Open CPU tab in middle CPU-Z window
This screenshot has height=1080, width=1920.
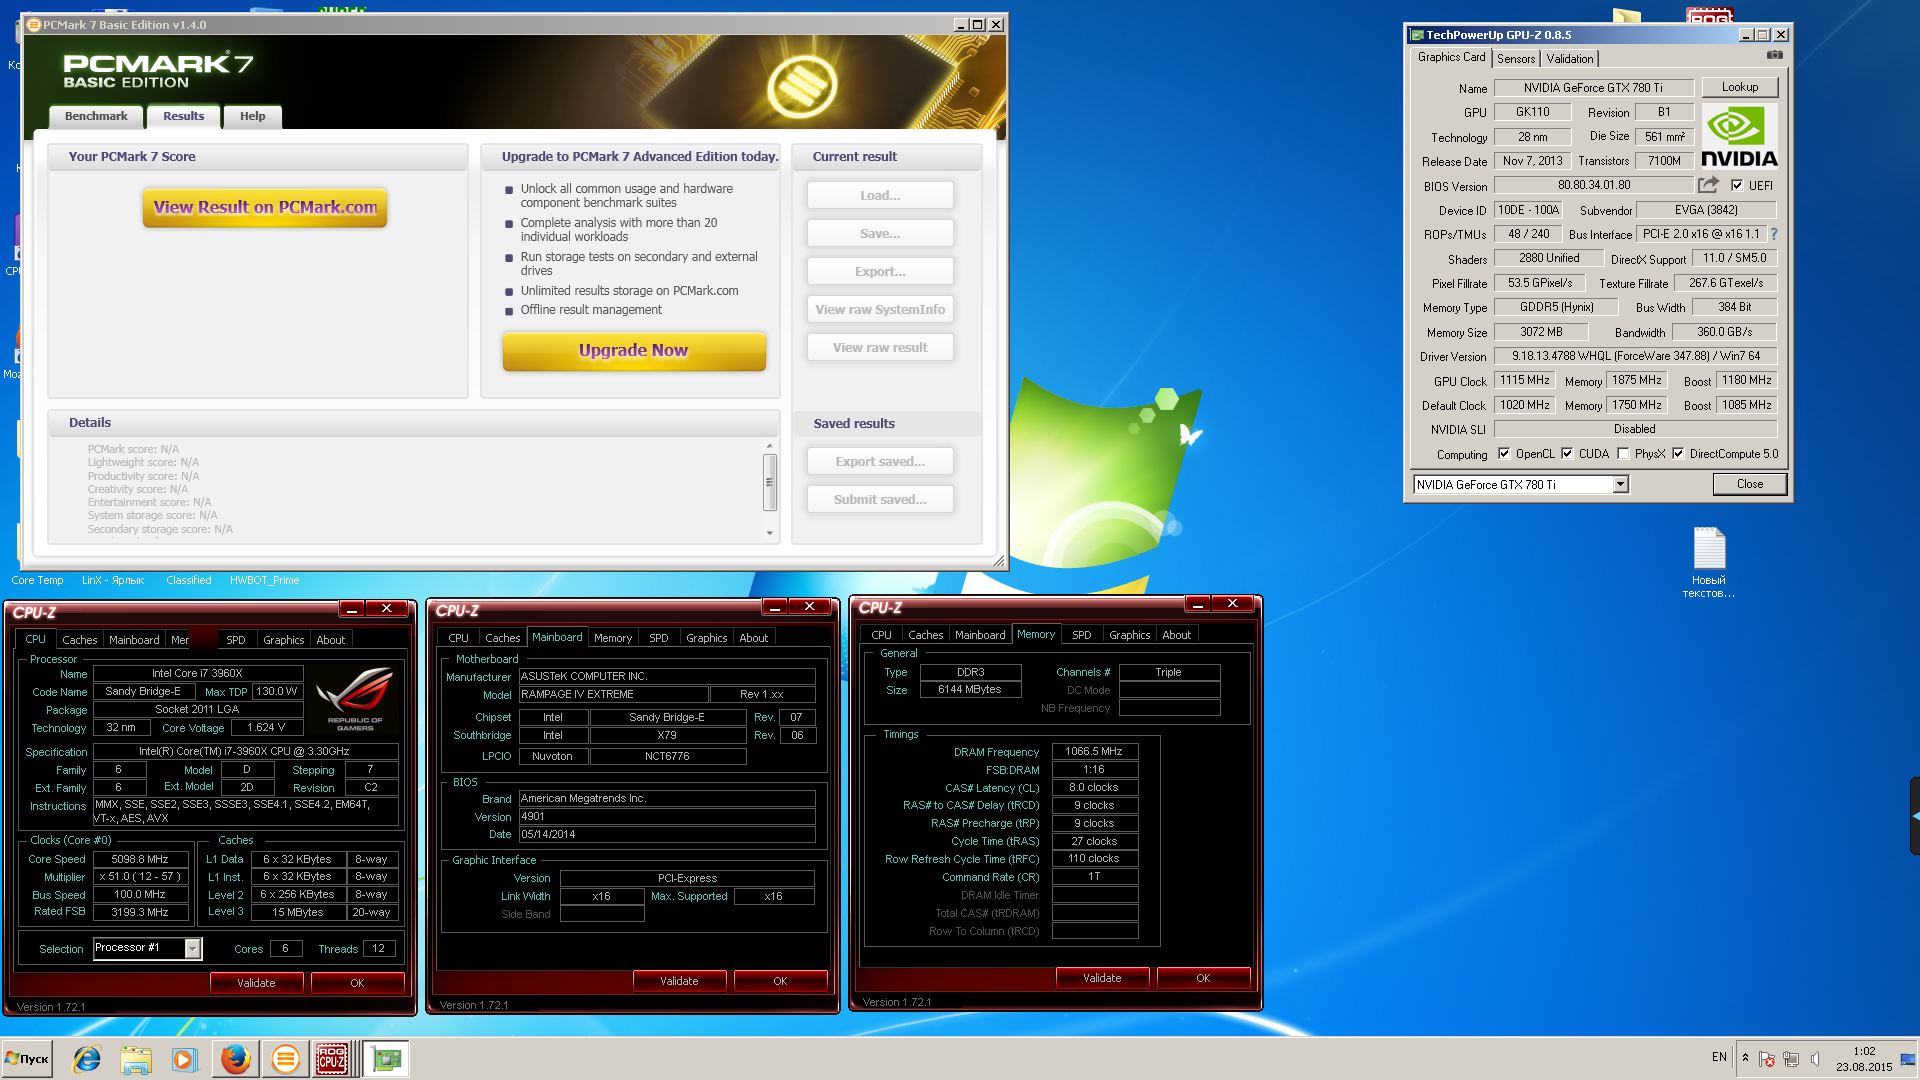pyautogui.click(x=458, y=638)
